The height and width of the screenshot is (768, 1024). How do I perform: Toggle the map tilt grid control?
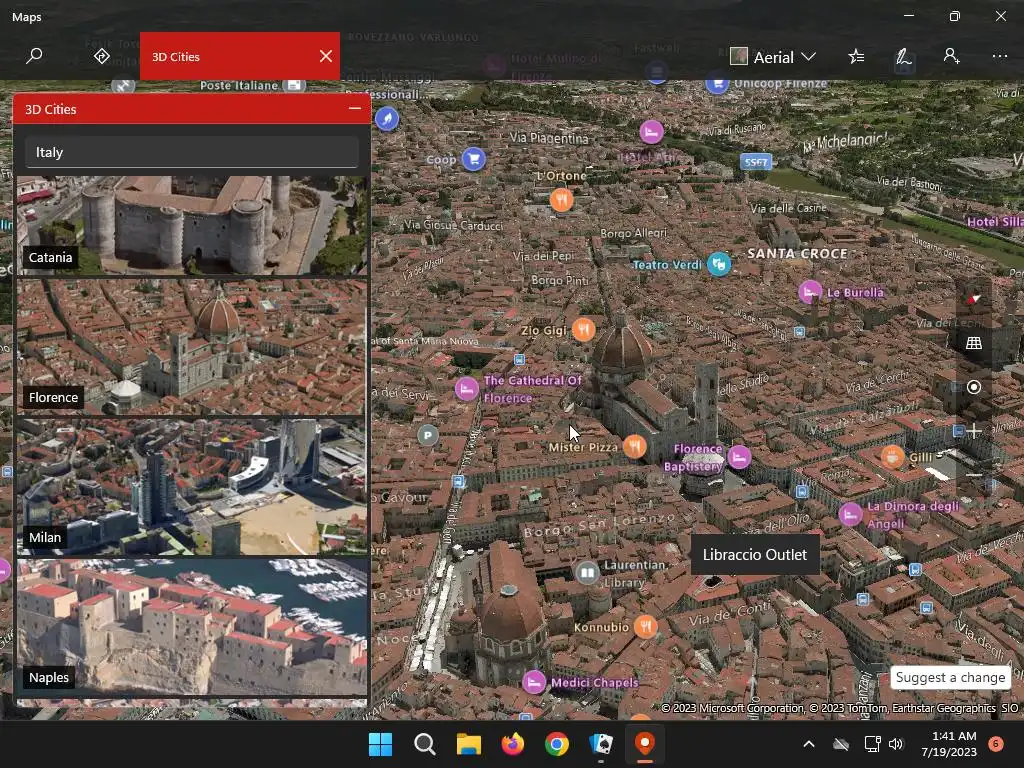click(x=974, y=343)
